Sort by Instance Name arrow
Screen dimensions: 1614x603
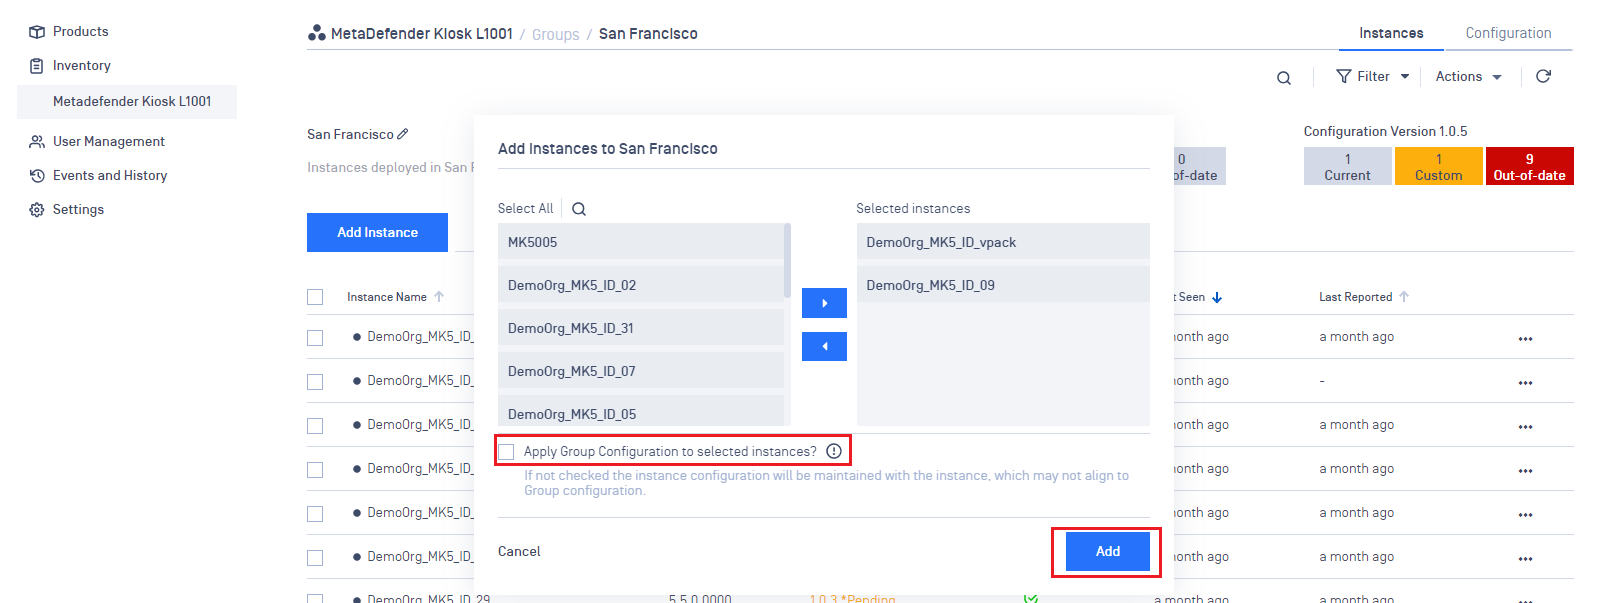coord(439,297)
